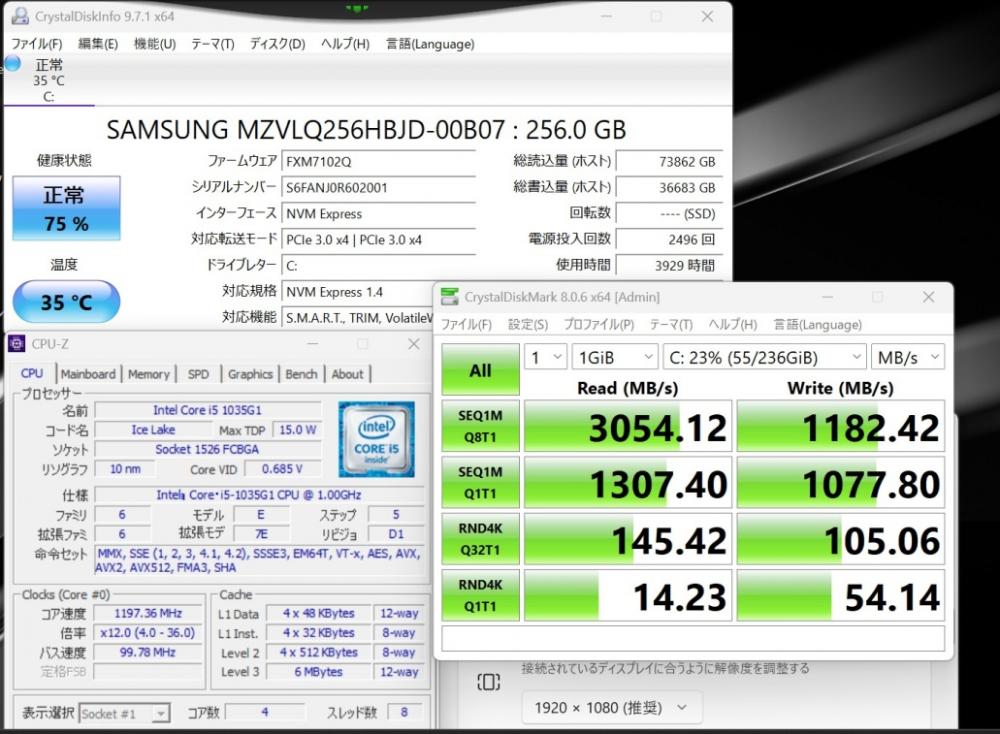Click the SEQ1M Q1T1 read result 1307.40
Screen dimensions: 1000x734
click(628, 483)
